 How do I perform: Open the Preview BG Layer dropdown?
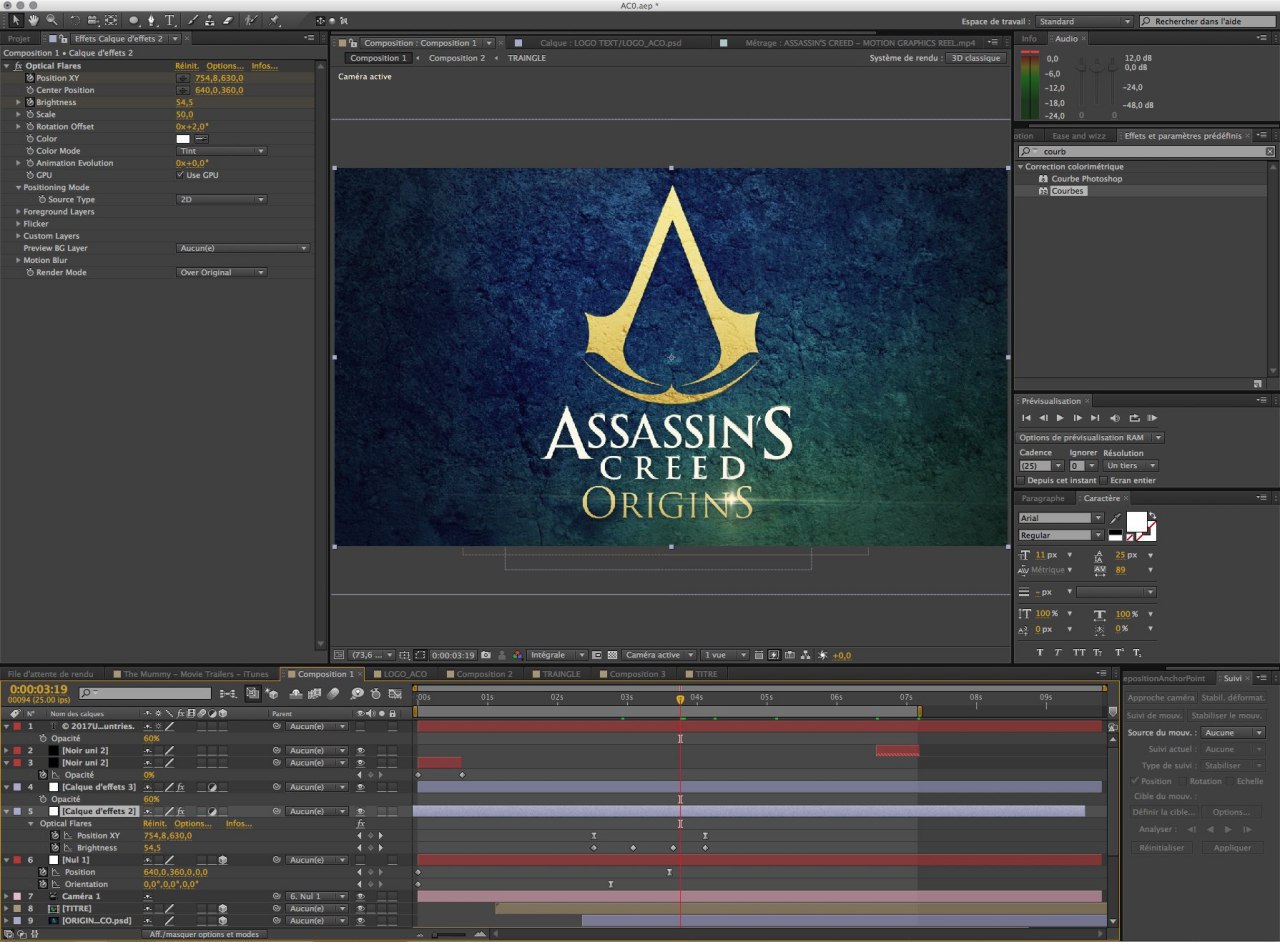click(x=243, y=248)
